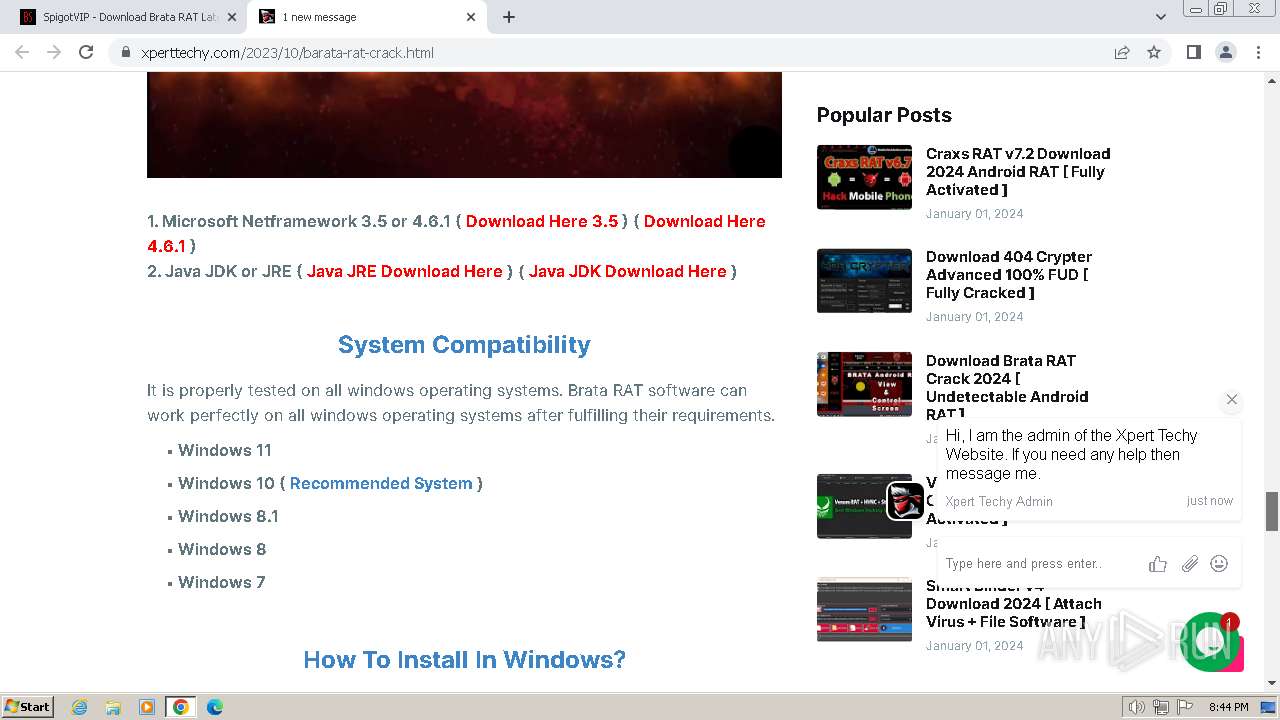Open volume control in system tray
The width and height of the screenshot is (1280, 720).
pos(1137,707)
